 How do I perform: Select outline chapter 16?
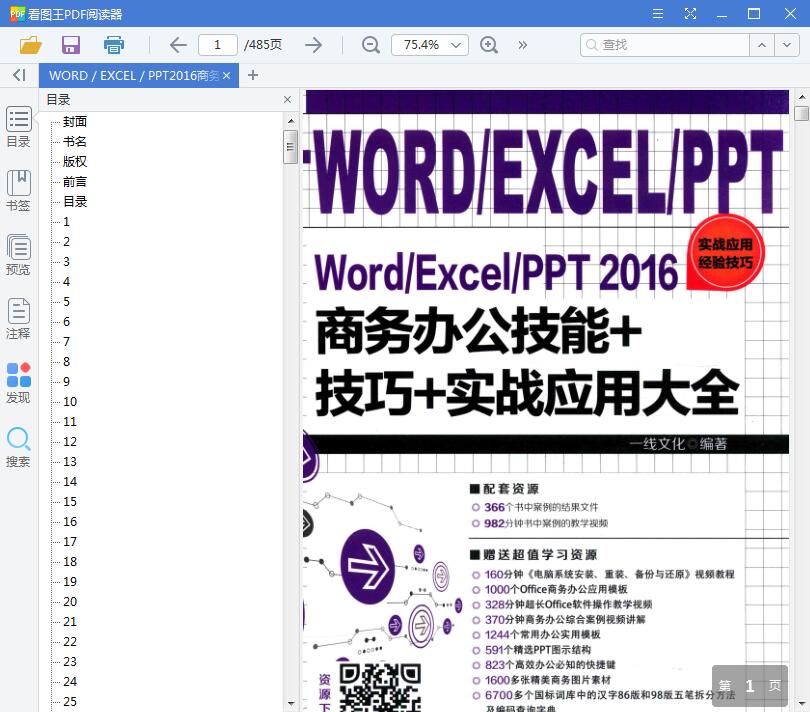tap(70, 522)
